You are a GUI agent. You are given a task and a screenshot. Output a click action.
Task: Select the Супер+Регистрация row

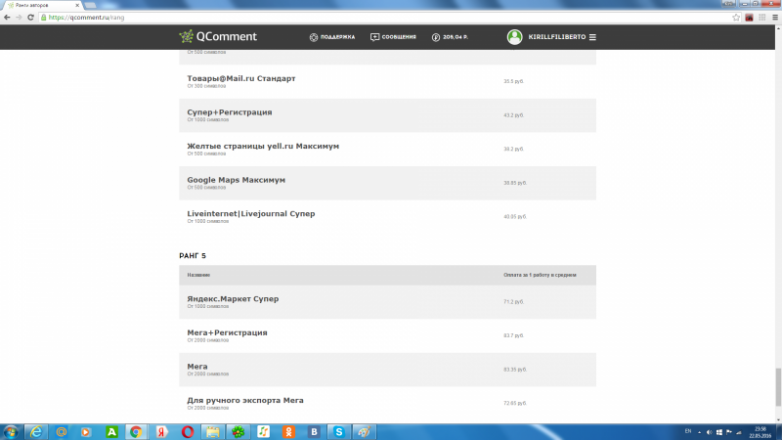point(388,115)
